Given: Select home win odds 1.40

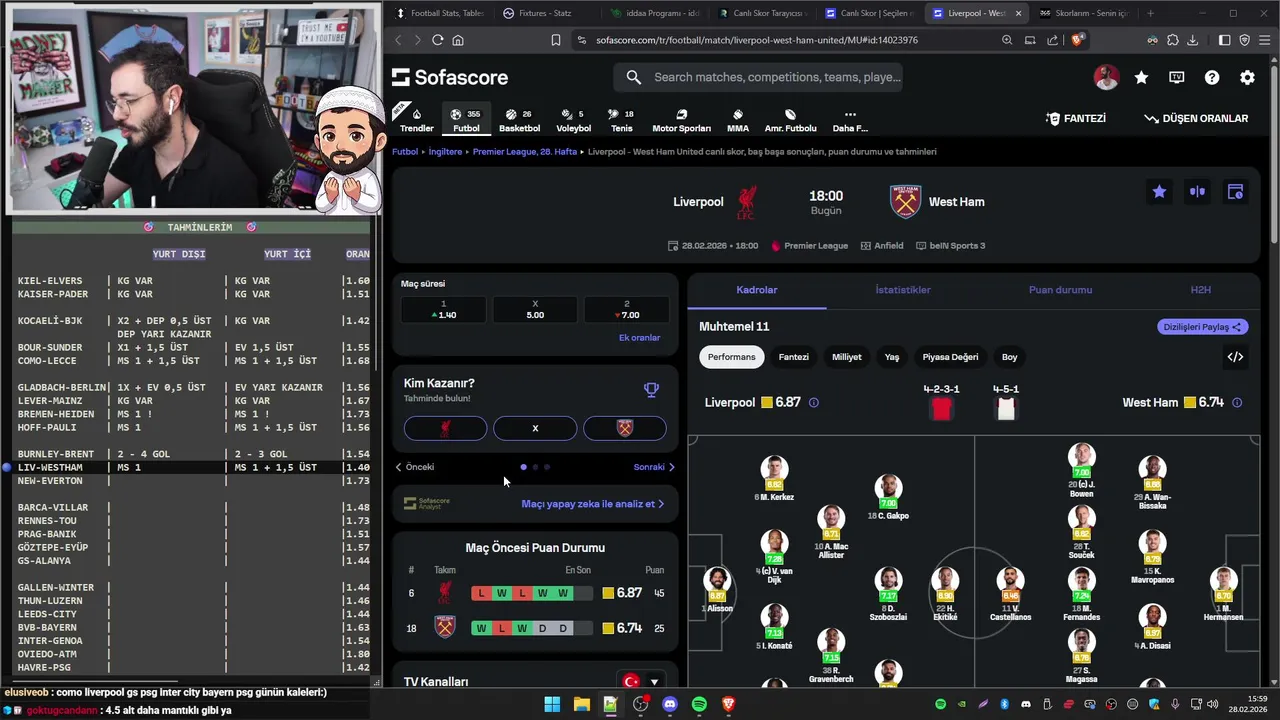Looking at the screenshot, I should click(x=443, y=310).
